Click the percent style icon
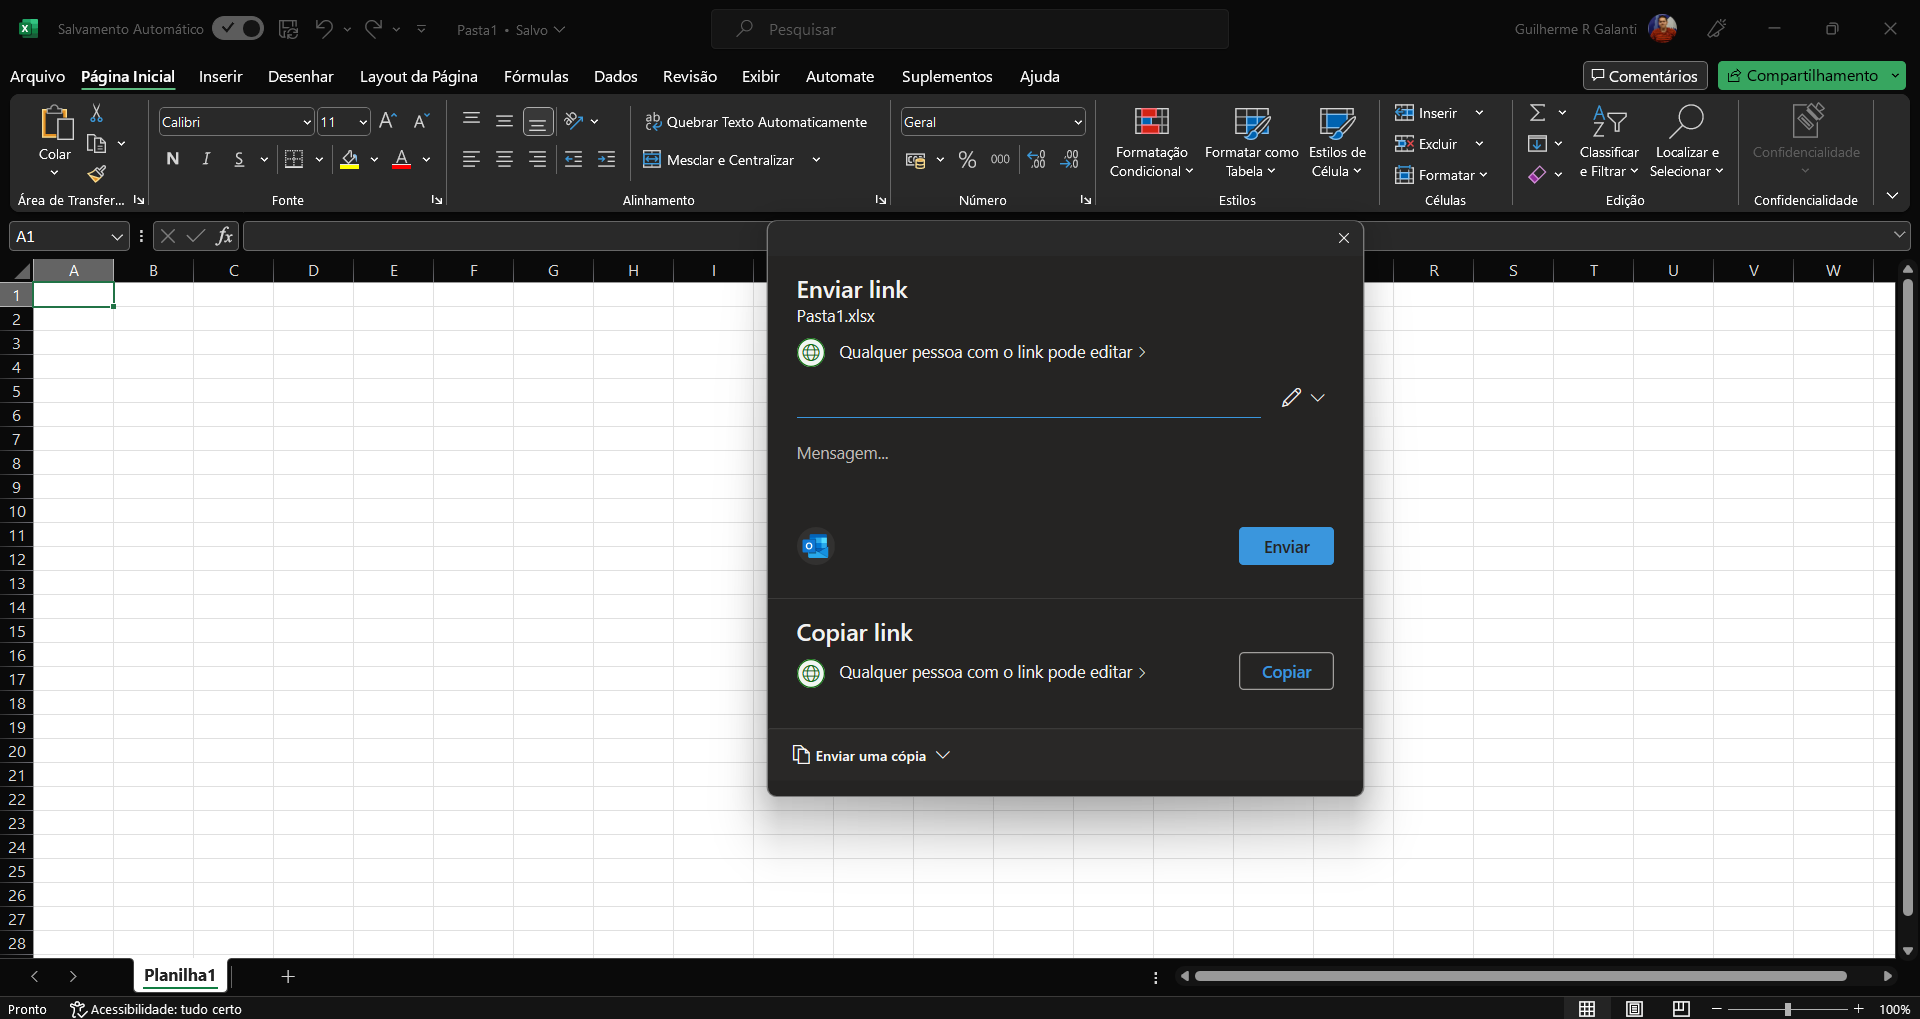Viewport: 1920px width, 1019px height. click(x=967, y=160)
